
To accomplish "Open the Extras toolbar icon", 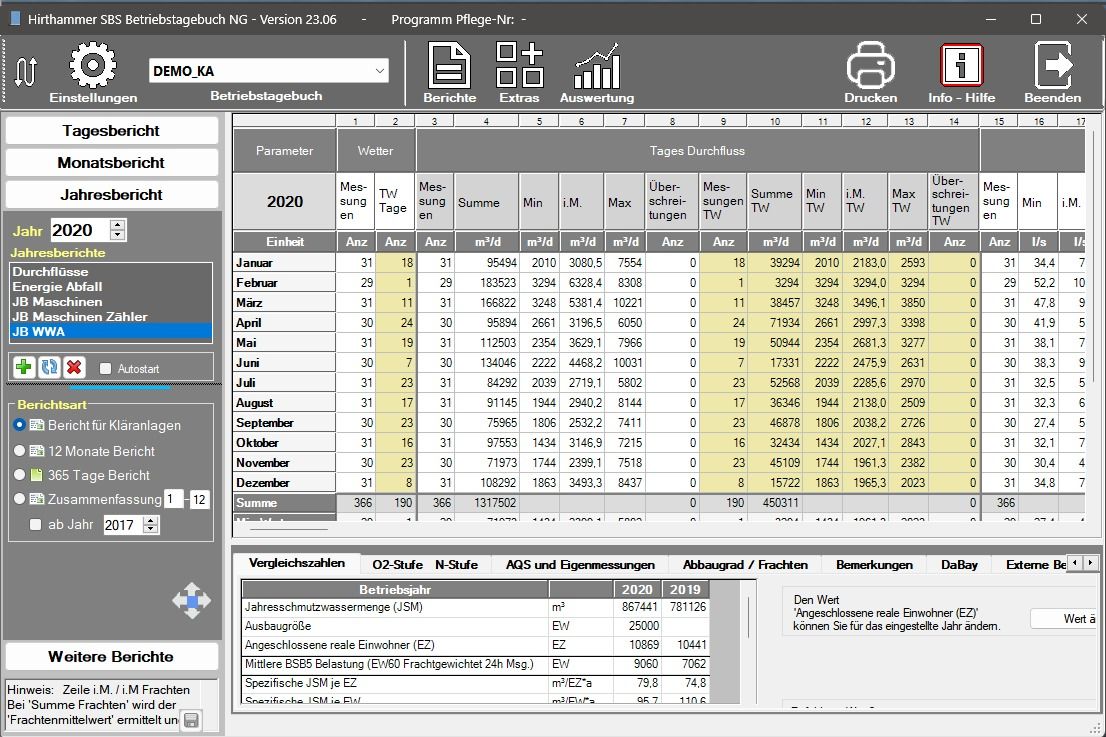I will pos(519,66).
